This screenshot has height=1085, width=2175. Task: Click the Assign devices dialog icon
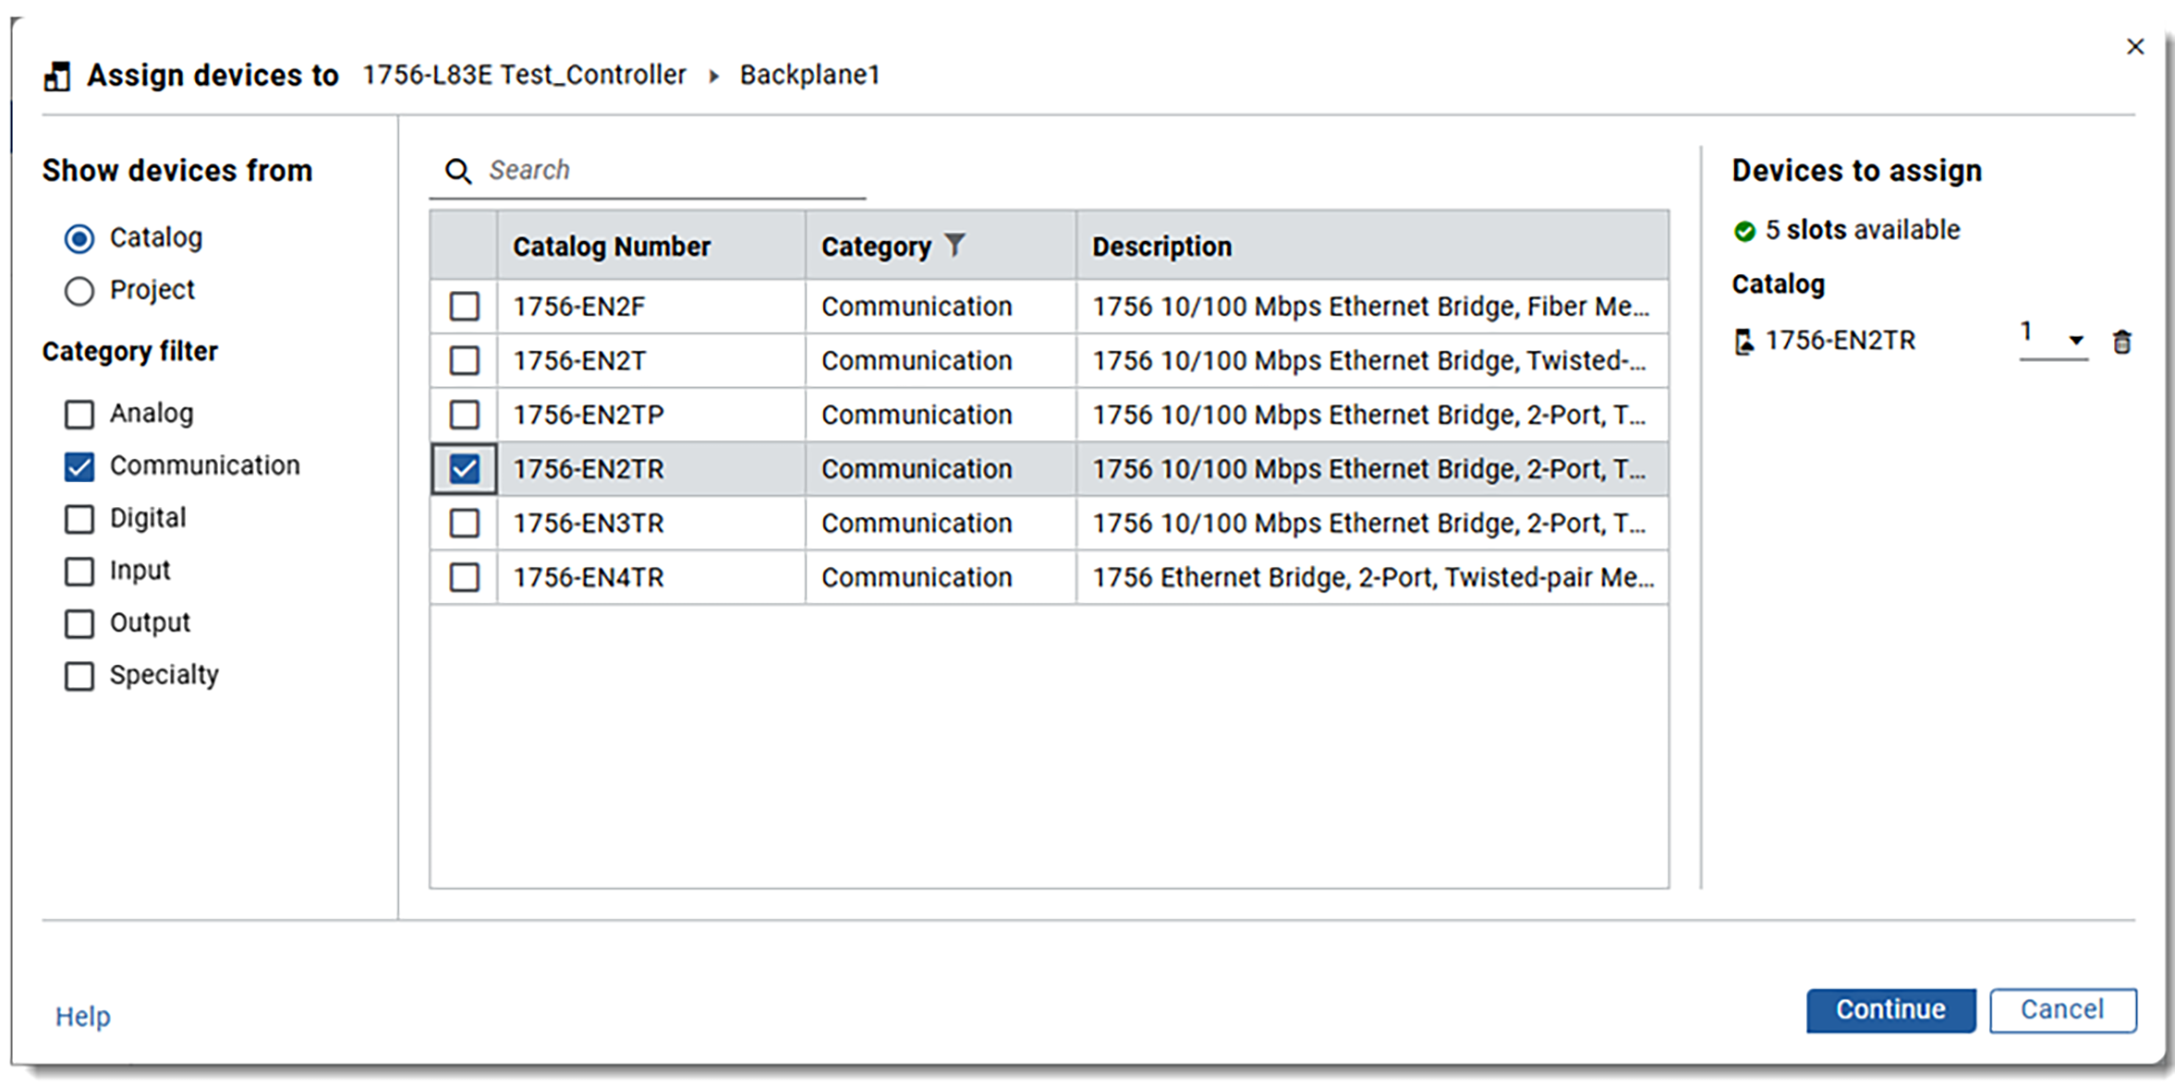[57, 76]
